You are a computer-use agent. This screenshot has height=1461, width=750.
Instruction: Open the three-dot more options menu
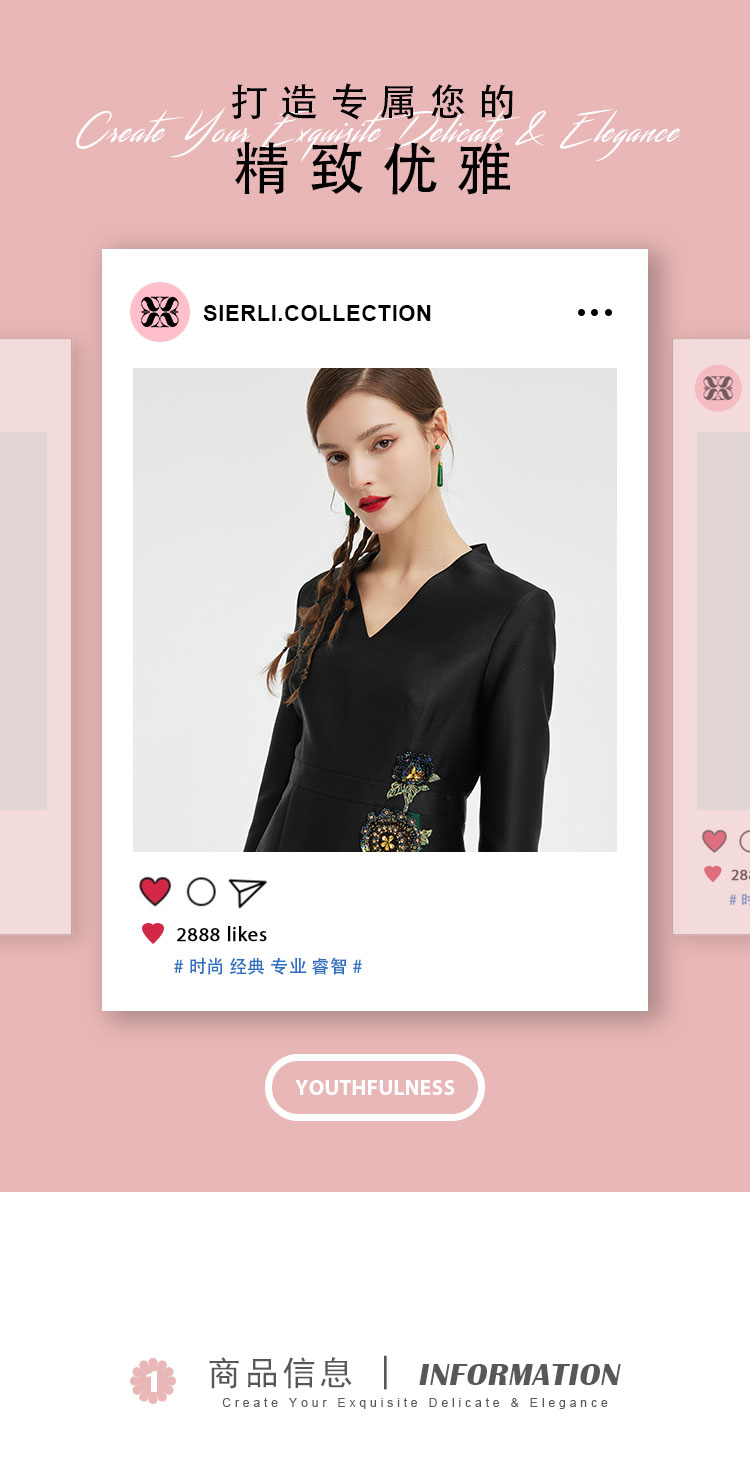click(595, 313)
